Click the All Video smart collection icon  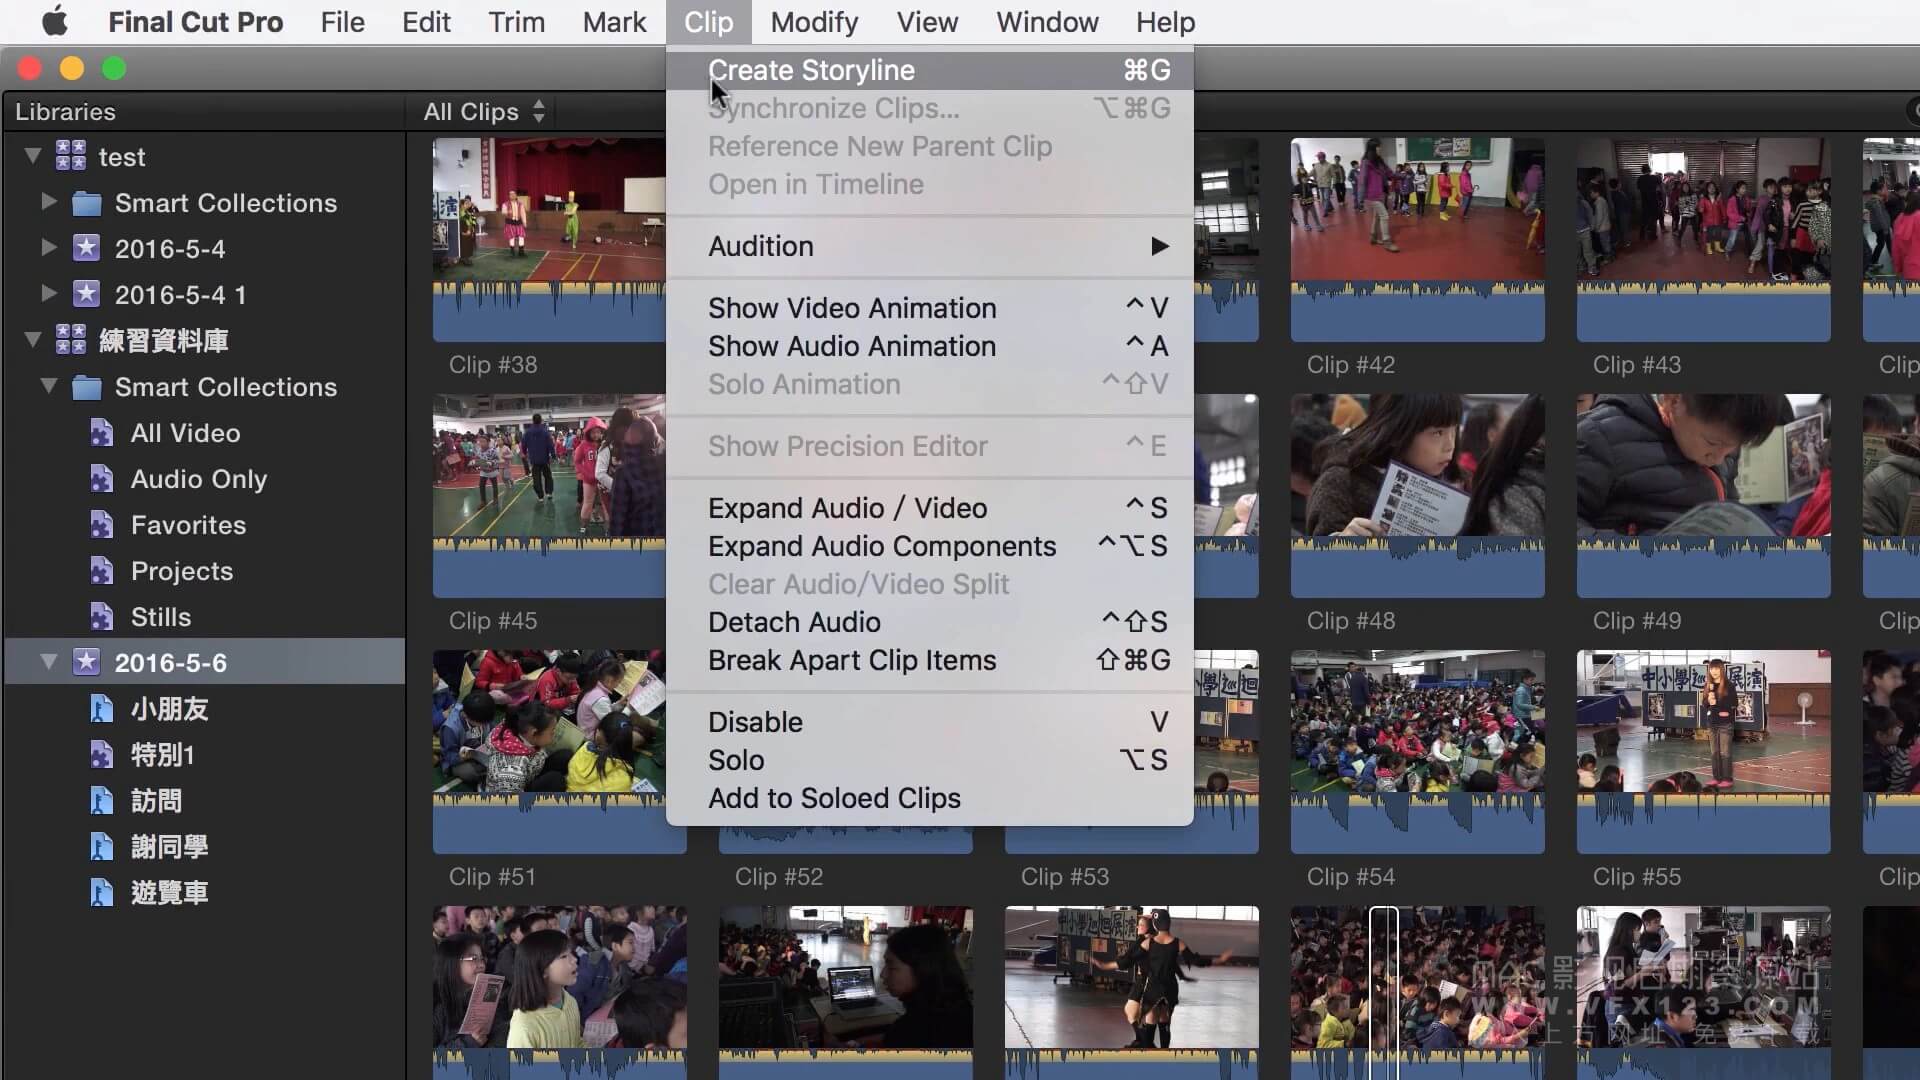coord(101,433)
